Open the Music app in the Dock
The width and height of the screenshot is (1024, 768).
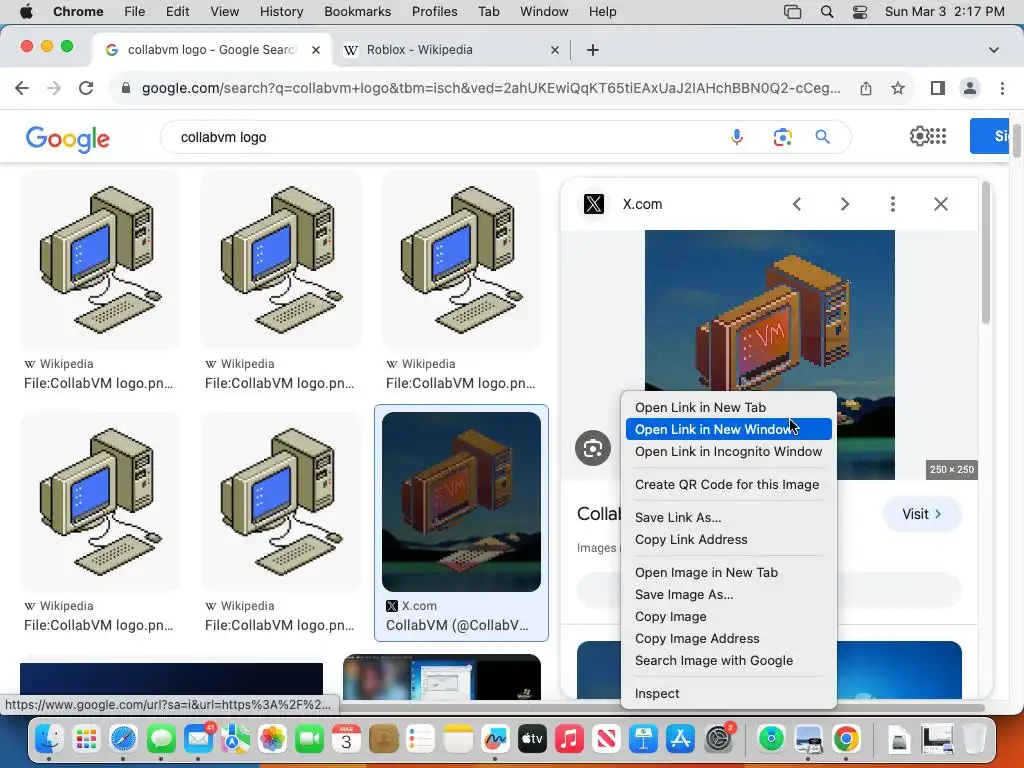(569, 739)
